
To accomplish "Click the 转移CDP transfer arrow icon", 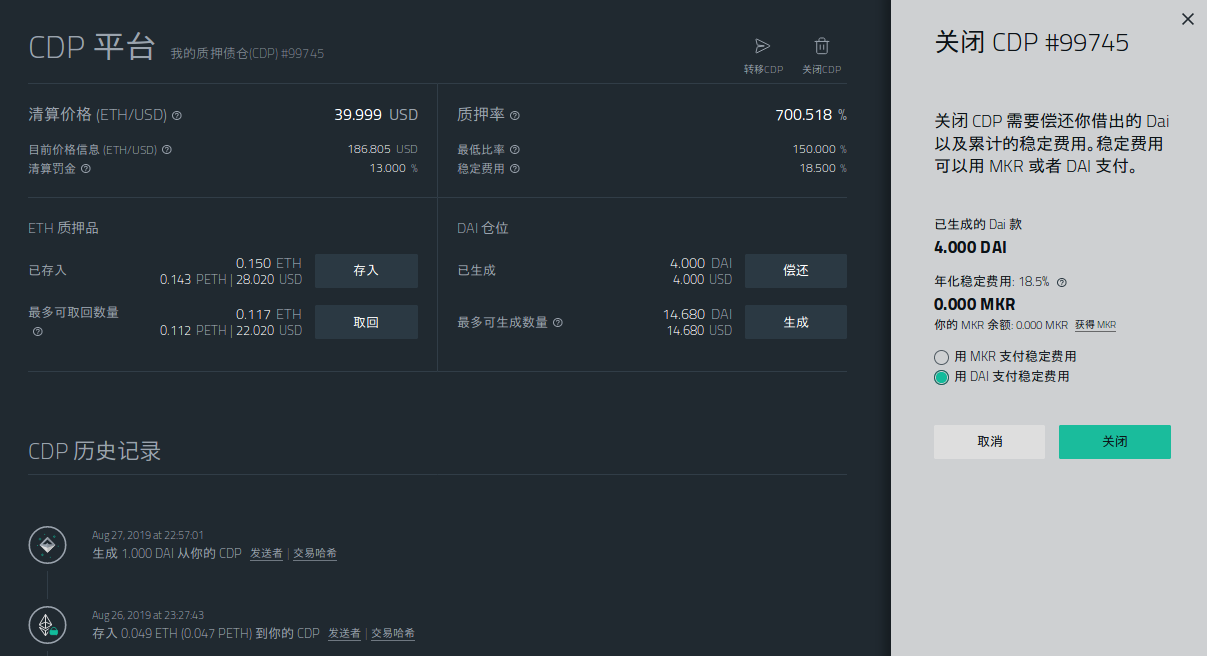I will coord(763,46).
